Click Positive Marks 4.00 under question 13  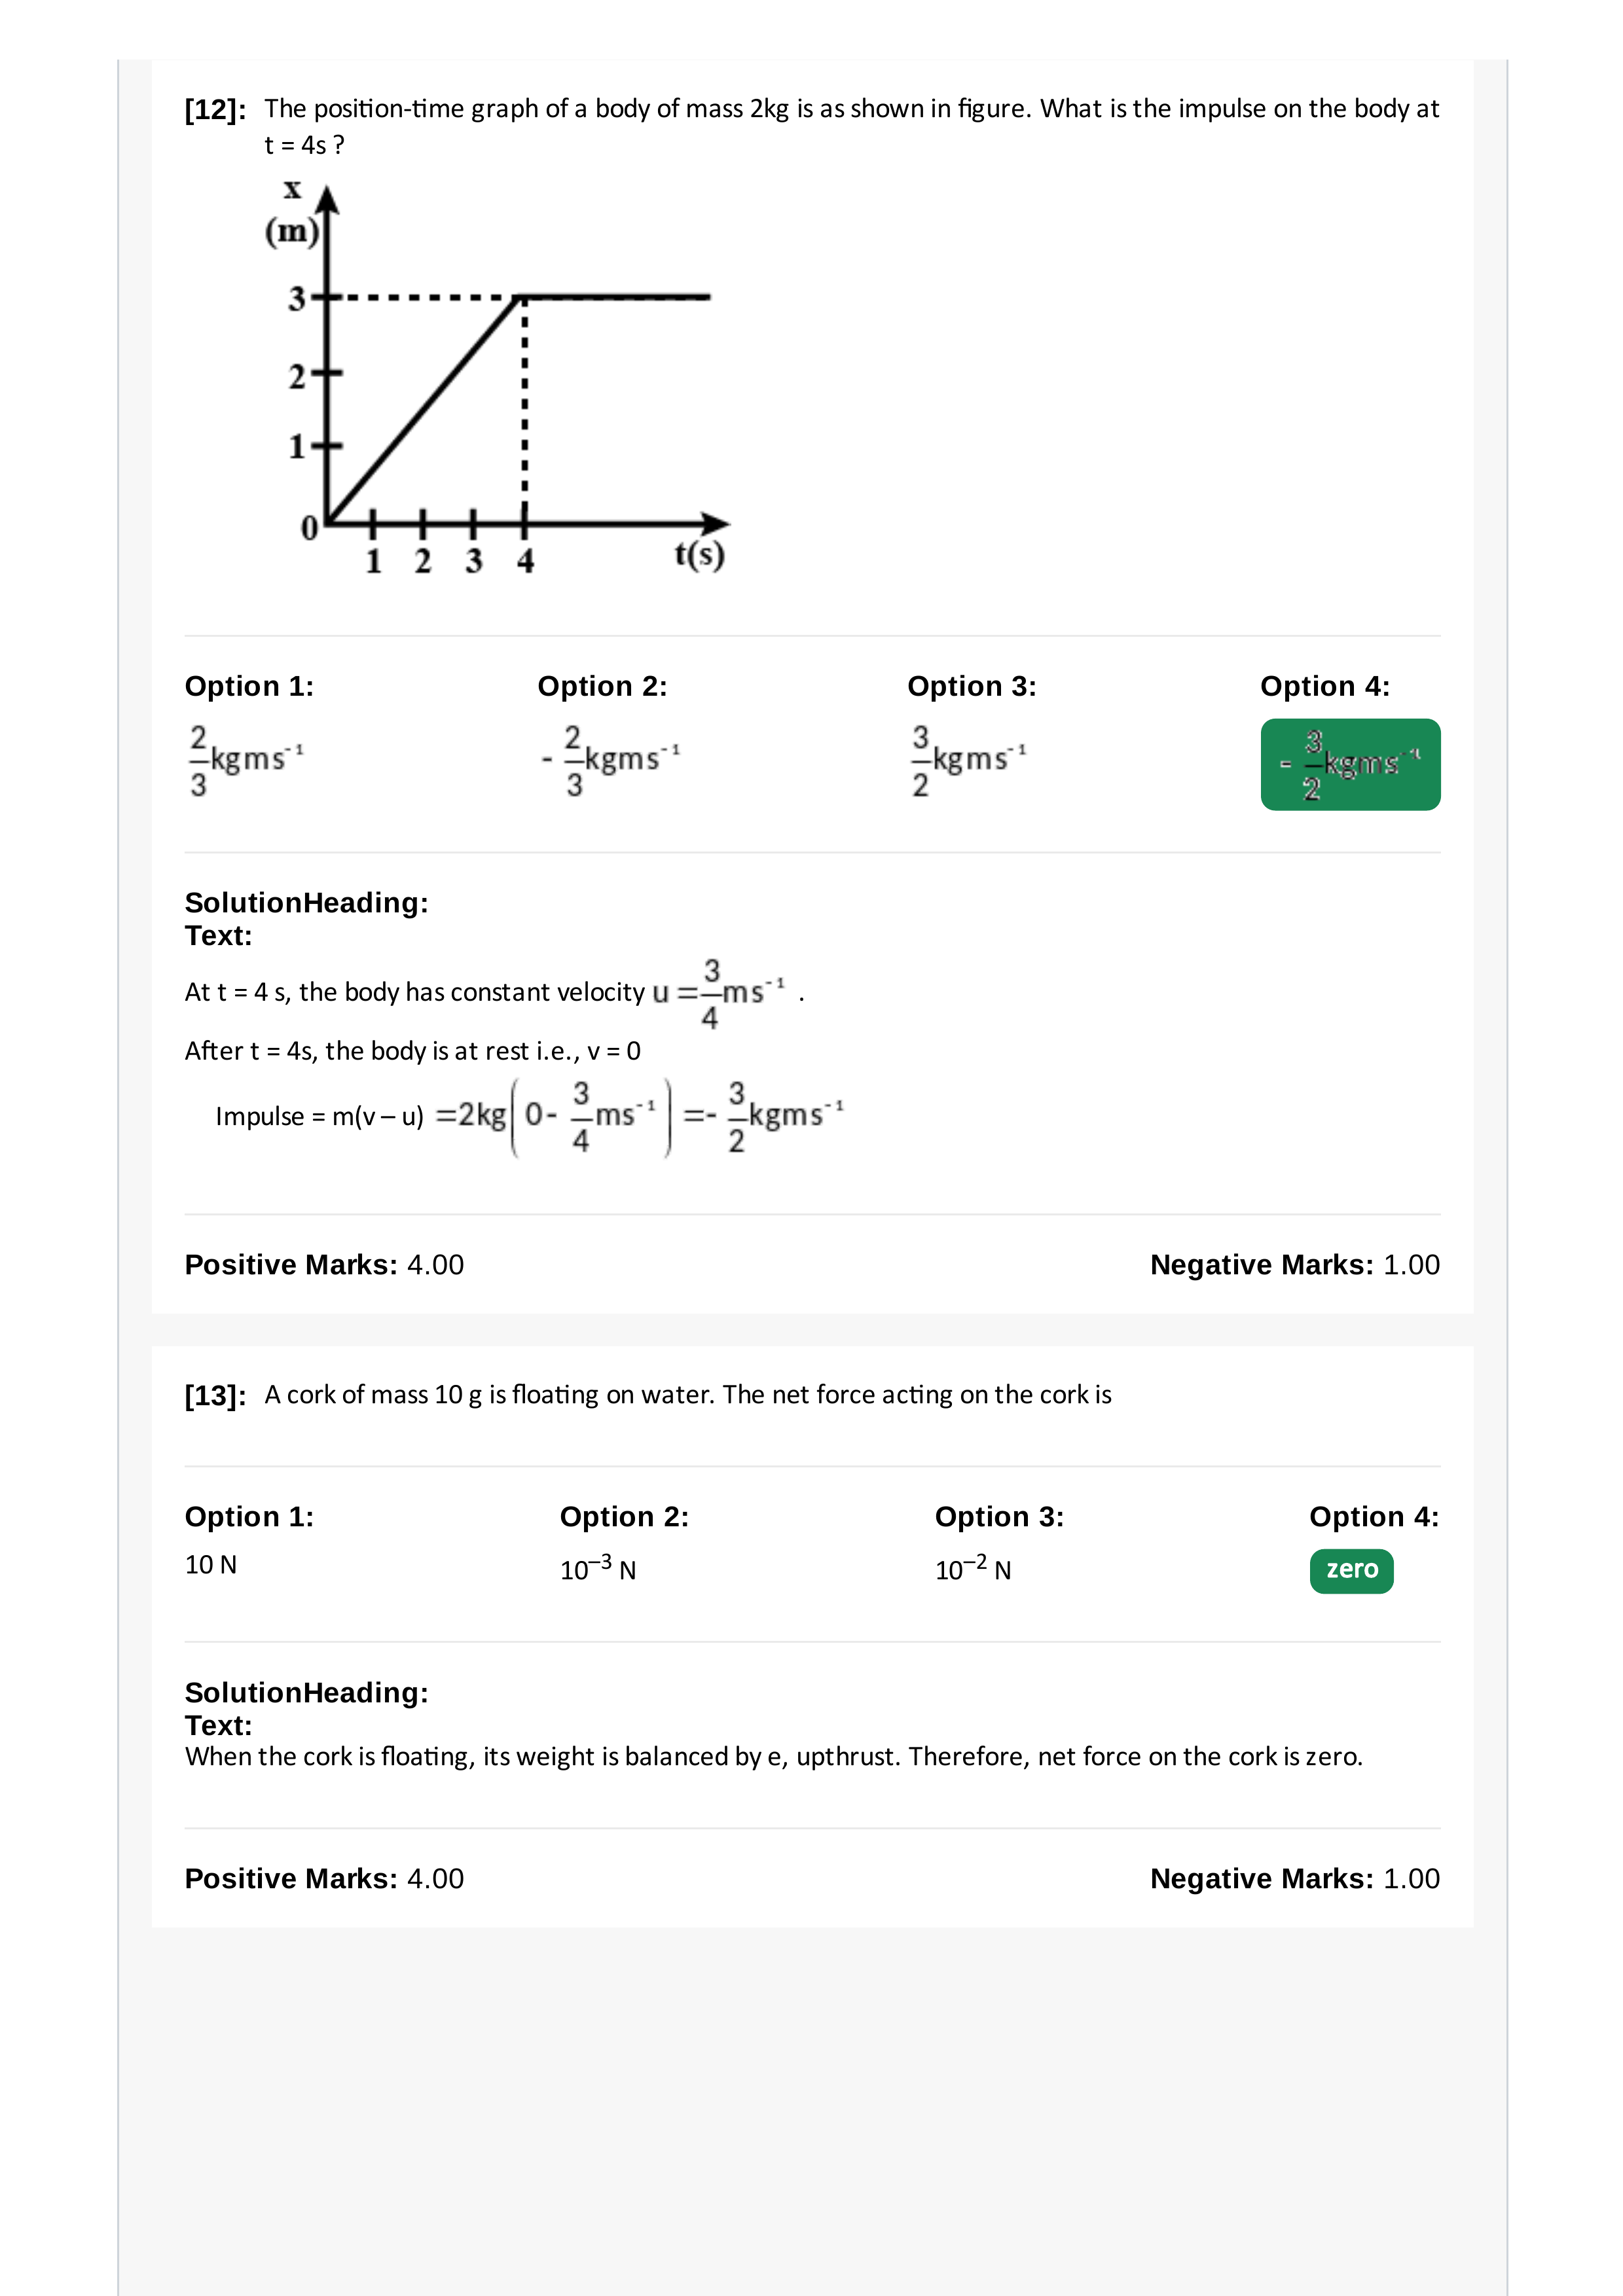324,1879
